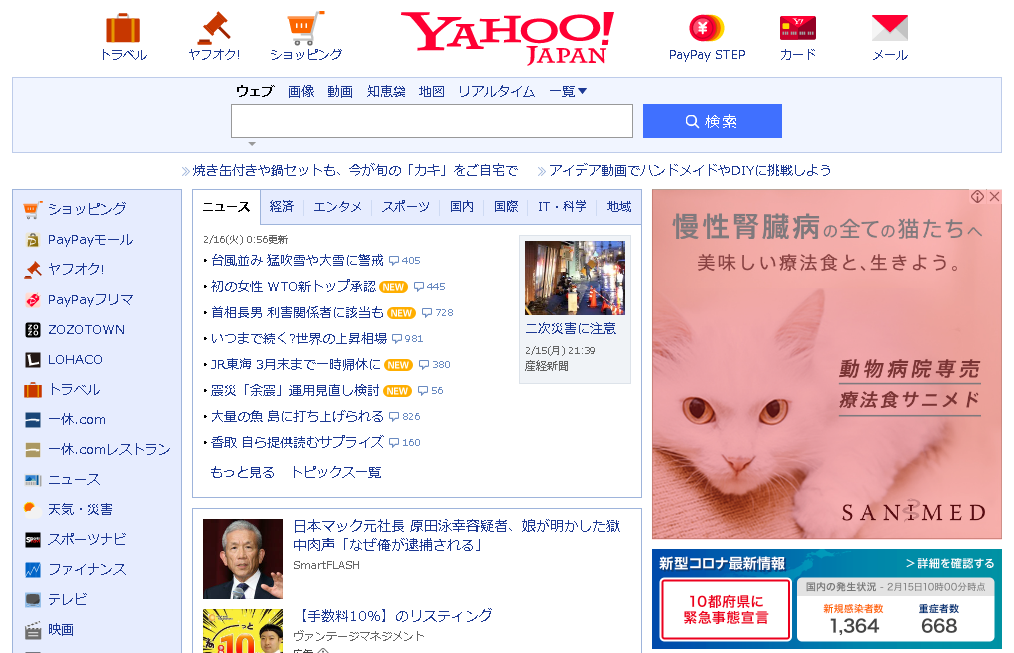This screenshot has width=1014, height=653.
Task: Click sidebar 一休.comレストラン icon
Action: point(32,450)
